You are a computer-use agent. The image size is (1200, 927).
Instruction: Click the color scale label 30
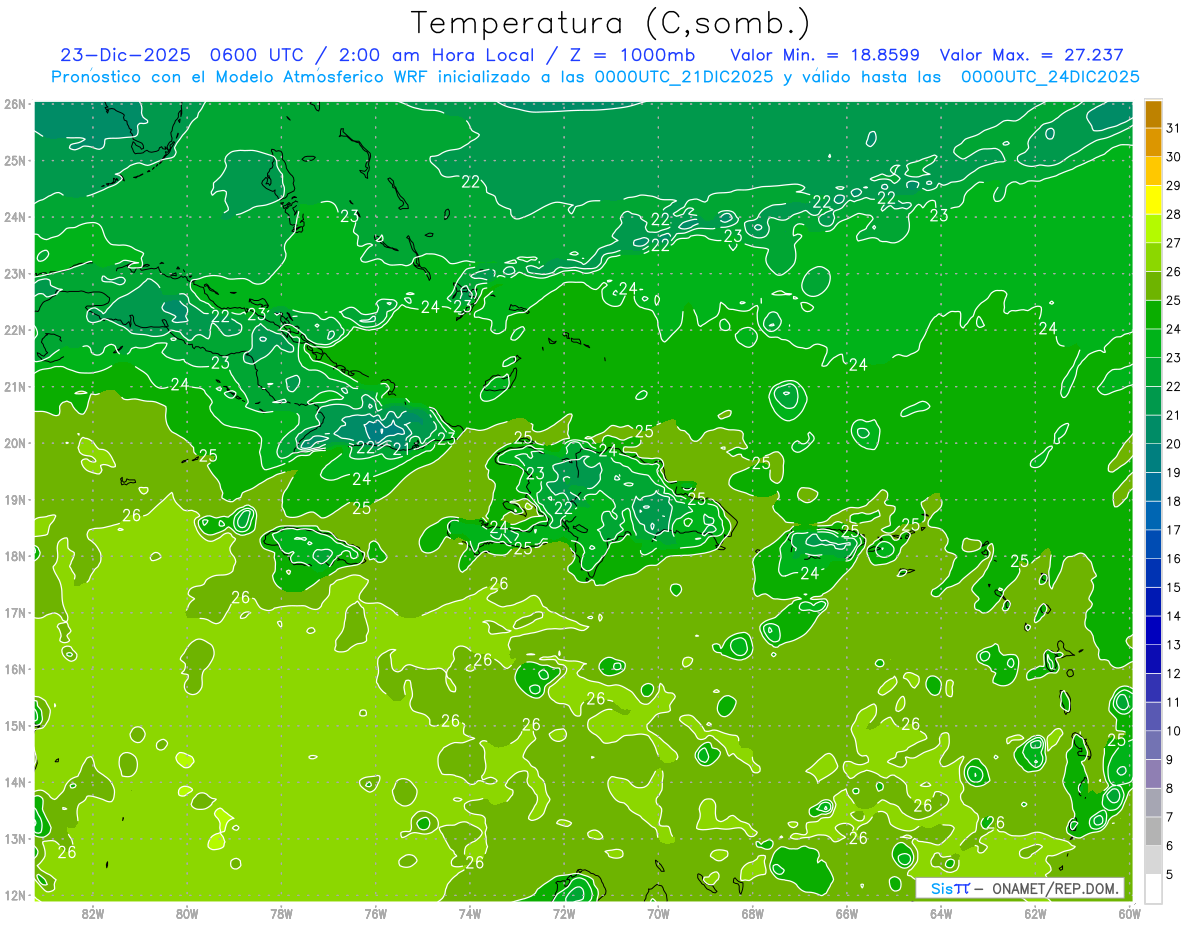coord(1173,156)
